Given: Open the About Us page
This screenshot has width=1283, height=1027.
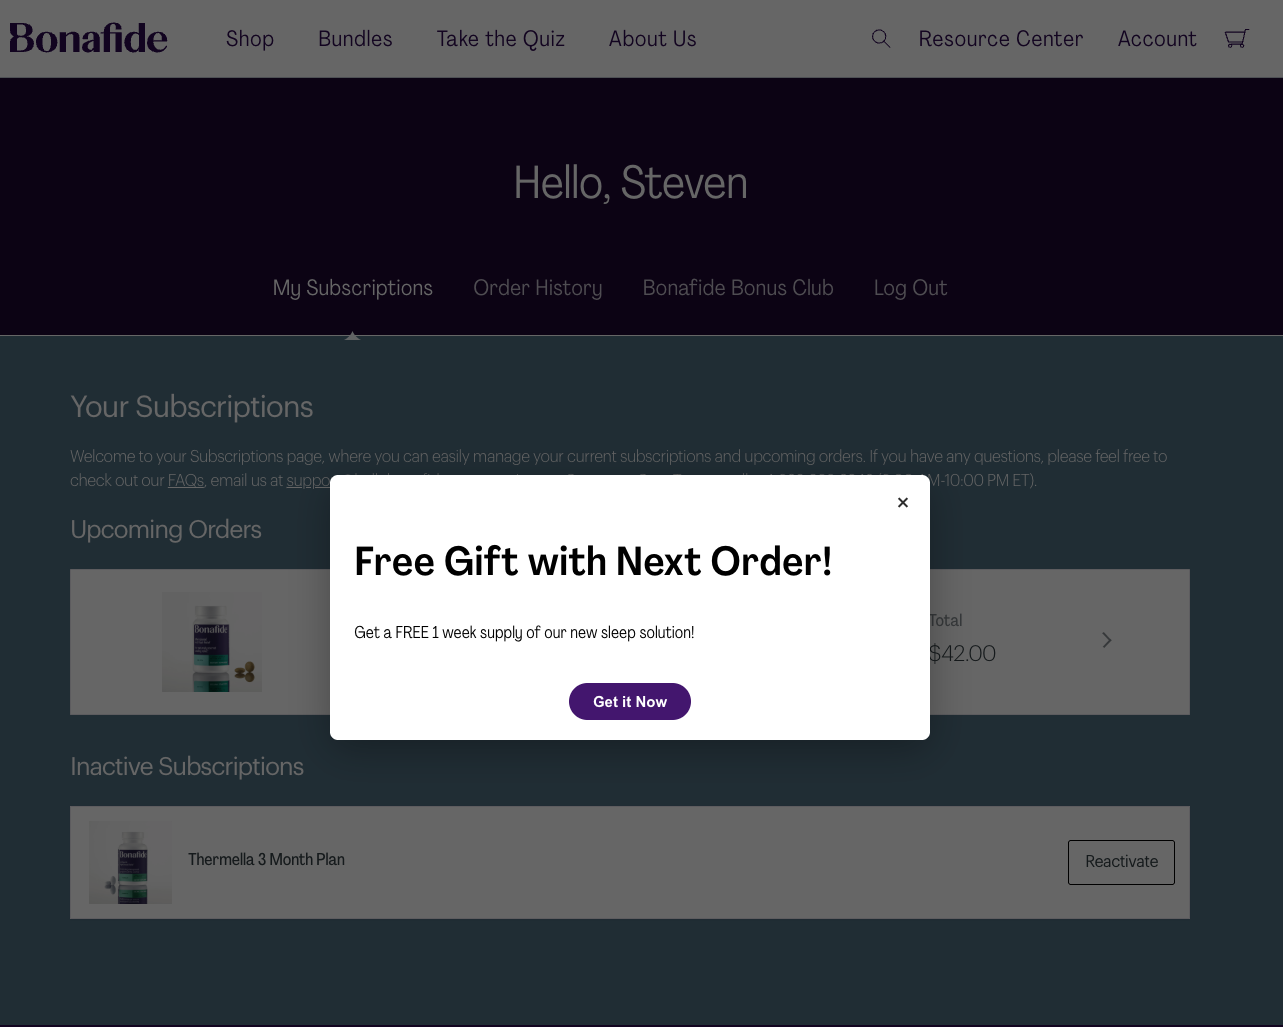Looking at the screenshot, I should (x=652, y=39).
